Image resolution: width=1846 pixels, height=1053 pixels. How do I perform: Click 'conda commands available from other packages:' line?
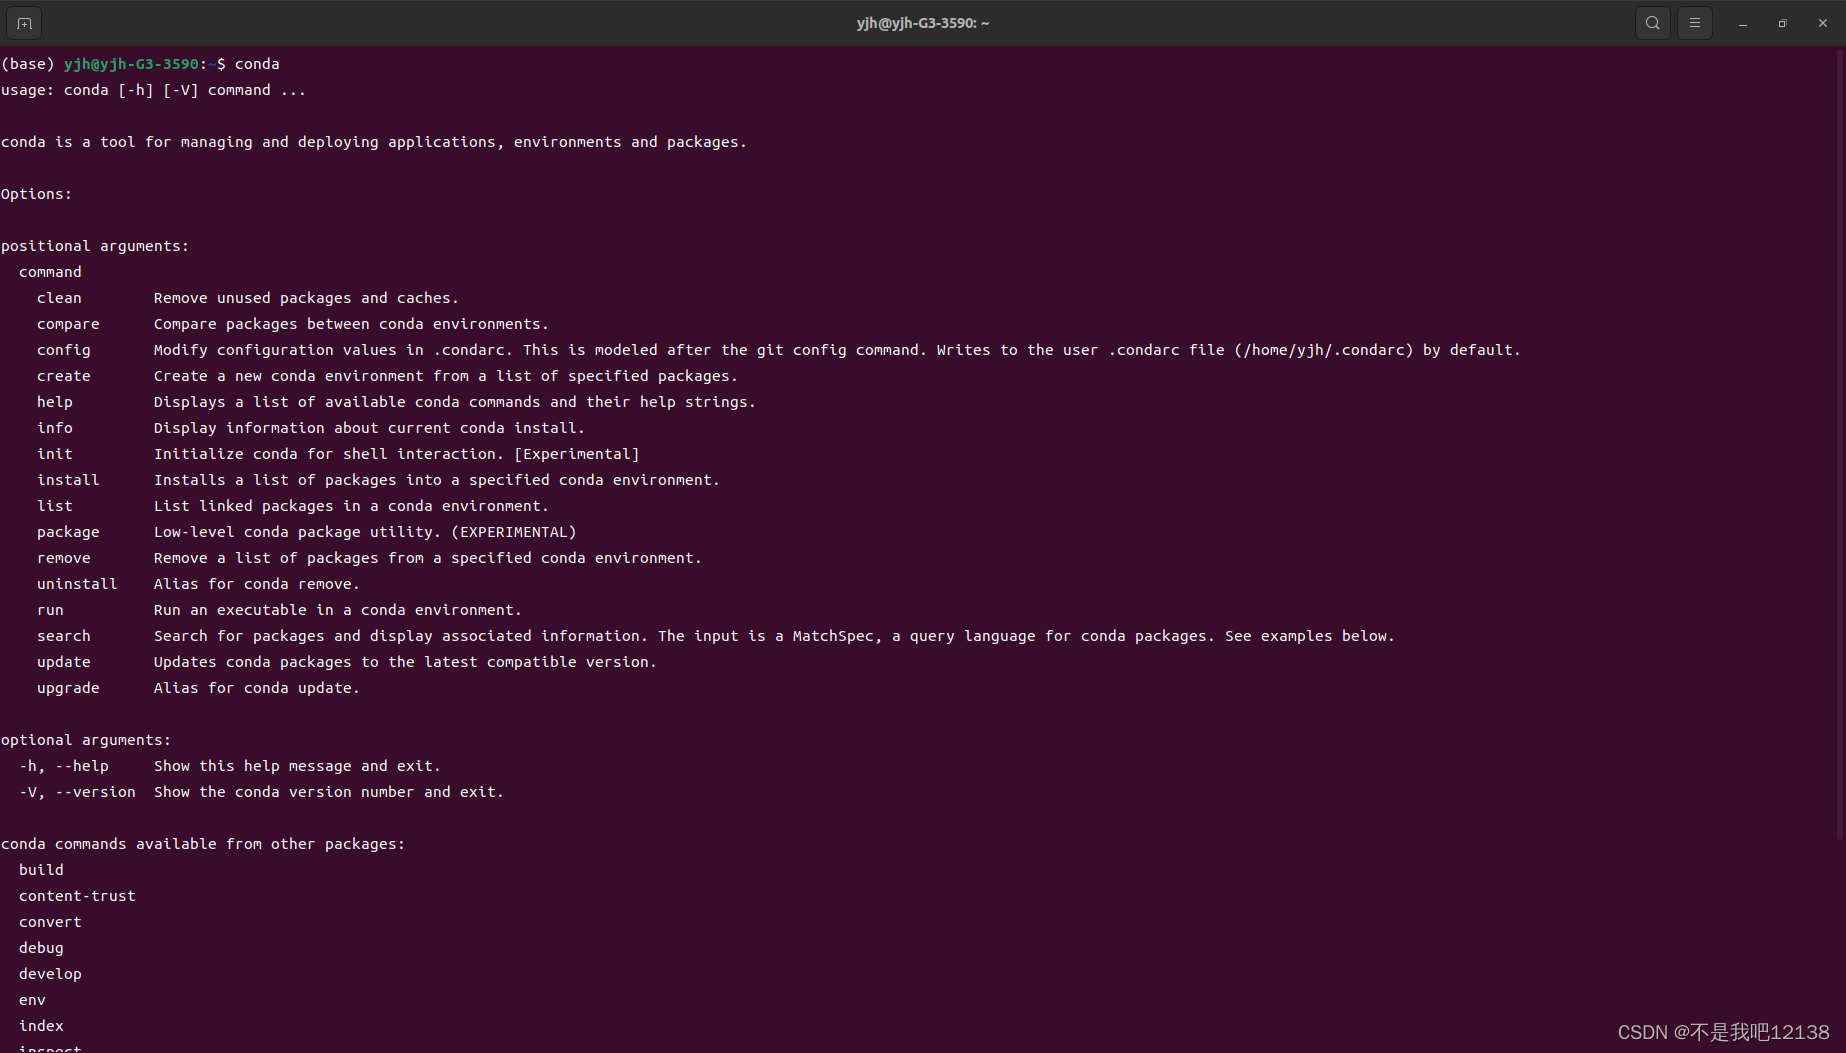(x=203, y=844)
